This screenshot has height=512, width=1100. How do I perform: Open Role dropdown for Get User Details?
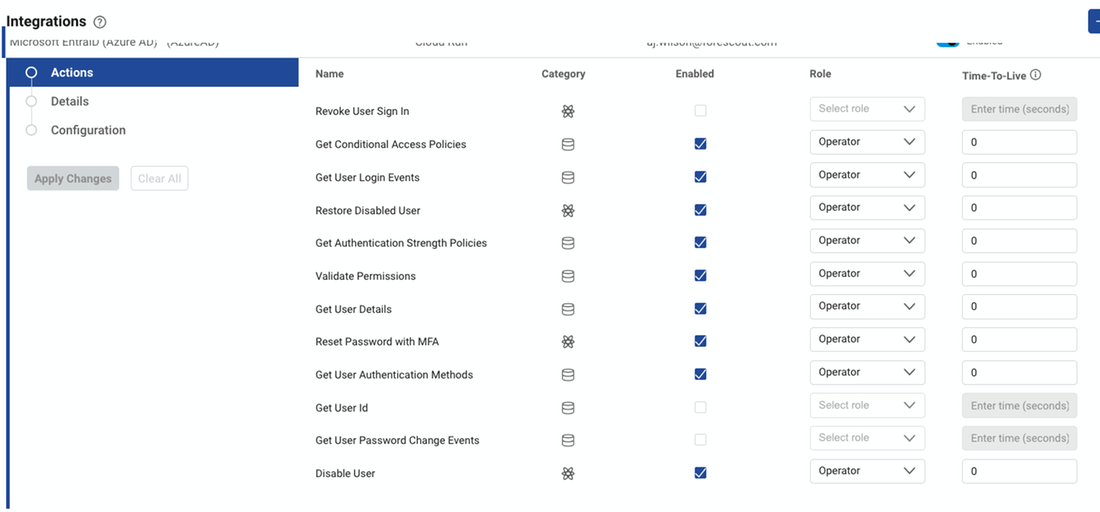[867, 306]
